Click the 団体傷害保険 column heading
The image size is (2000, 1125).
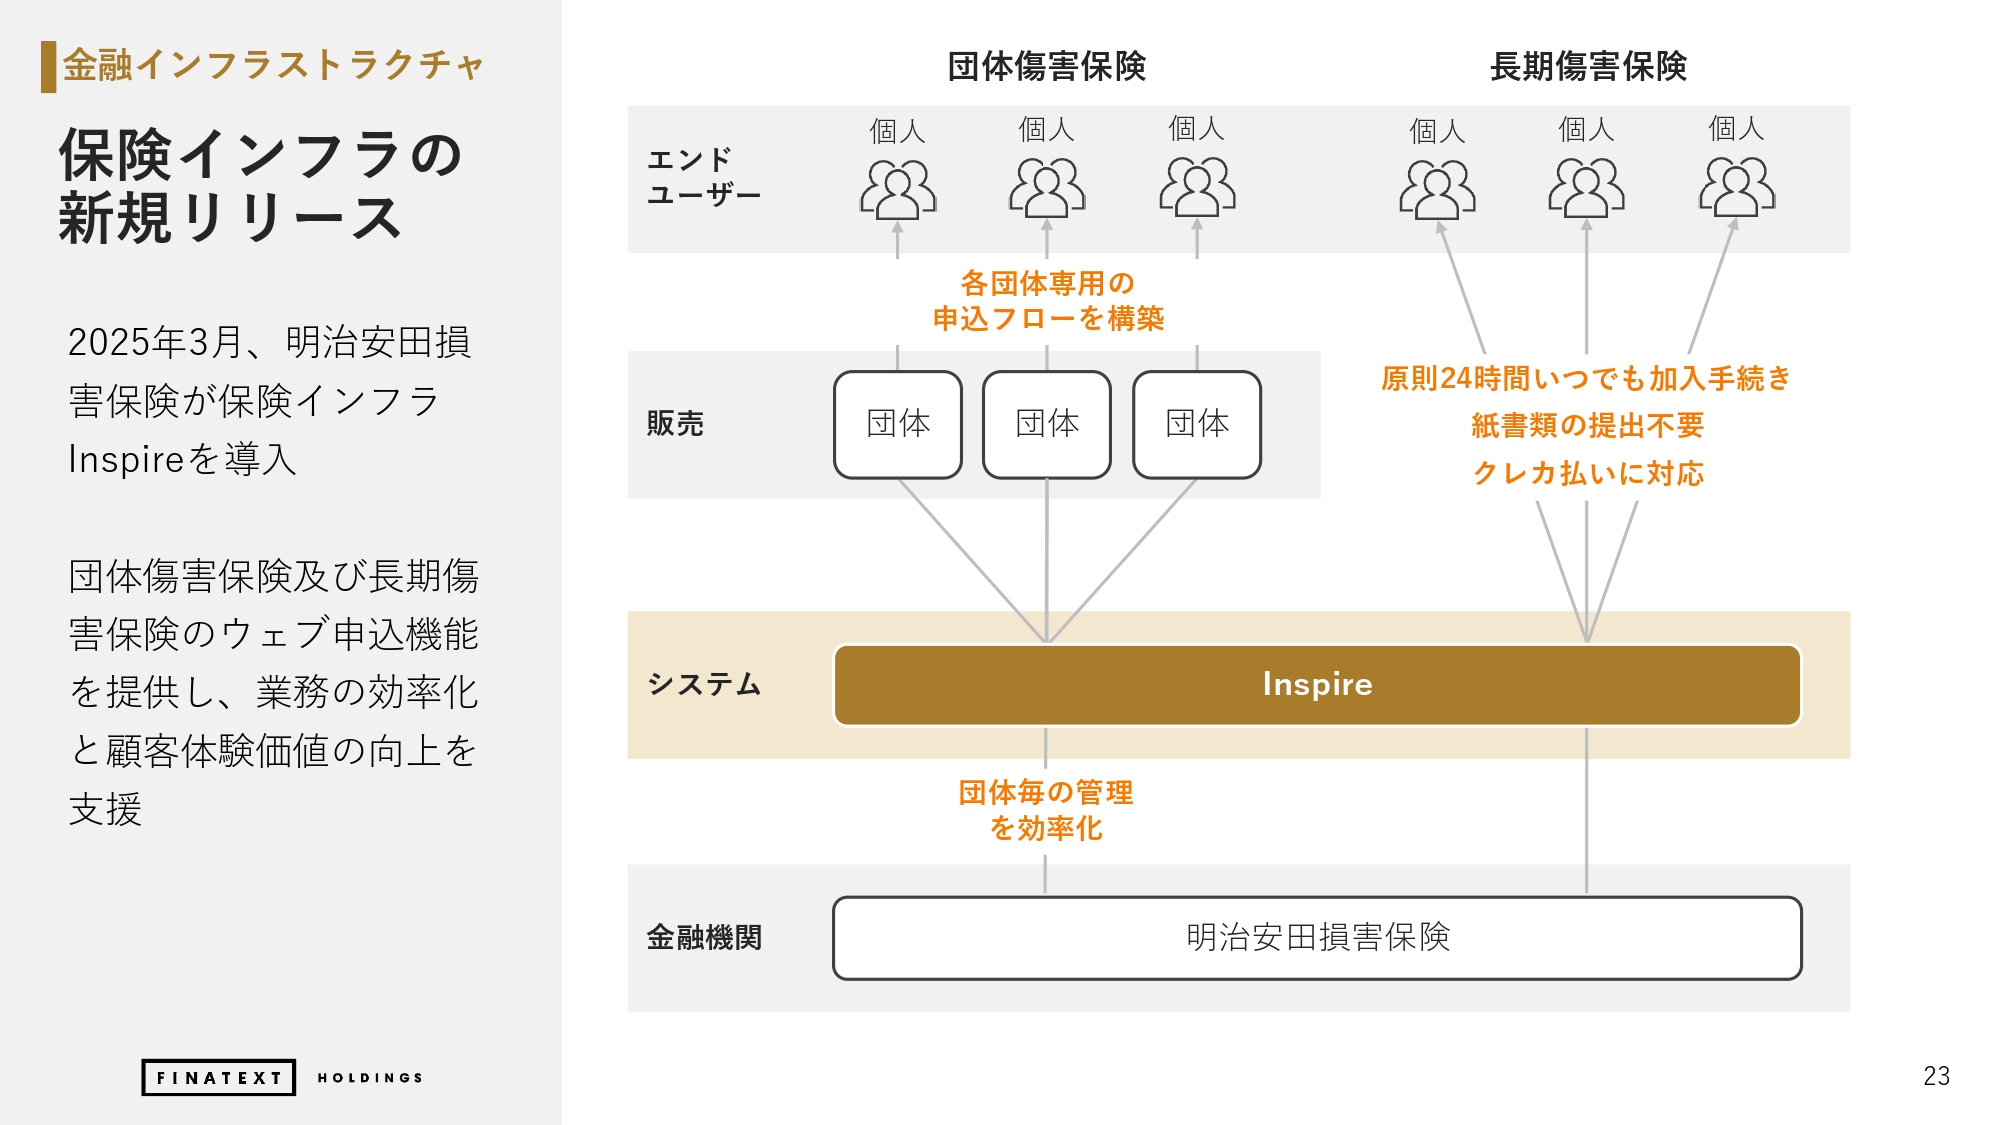[1046, 66]
